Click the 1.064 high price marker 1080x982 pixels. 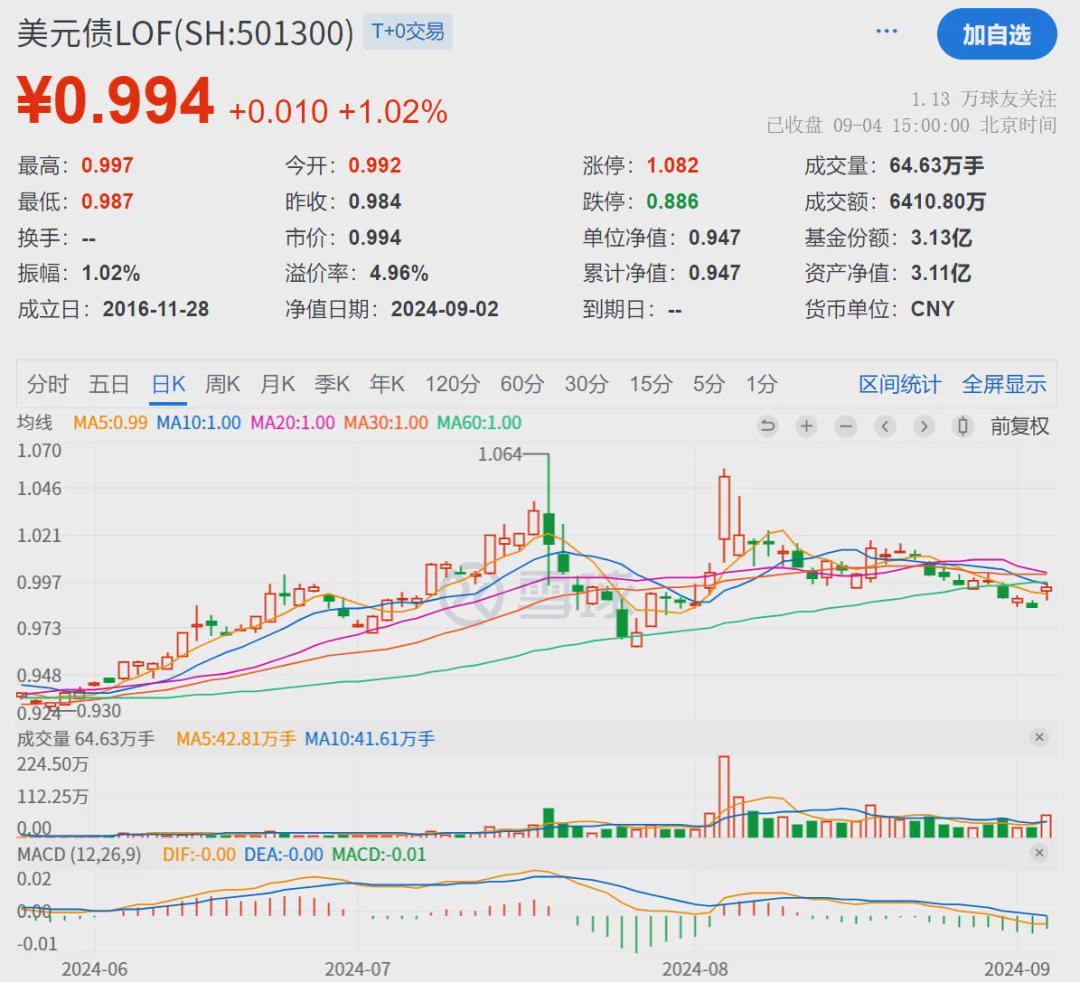click(500, 455)
